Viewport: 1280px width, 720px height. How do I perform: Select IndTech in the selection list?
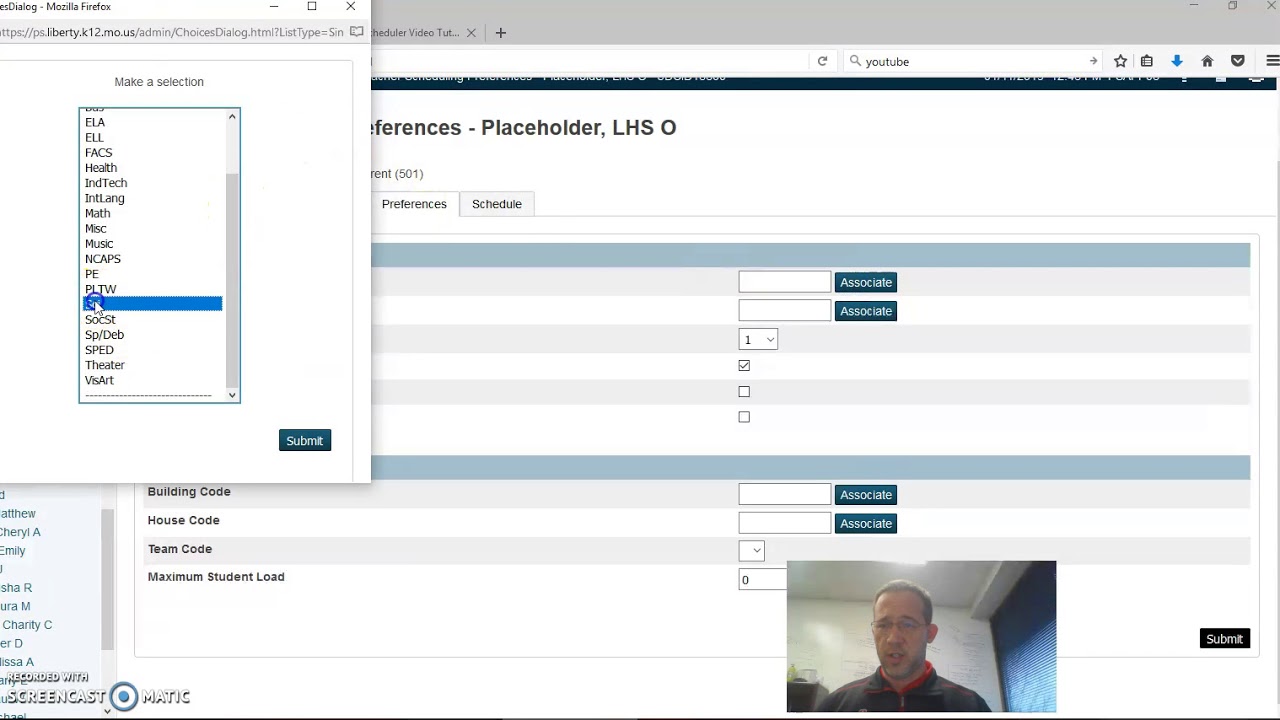click(x=106, y=183)
